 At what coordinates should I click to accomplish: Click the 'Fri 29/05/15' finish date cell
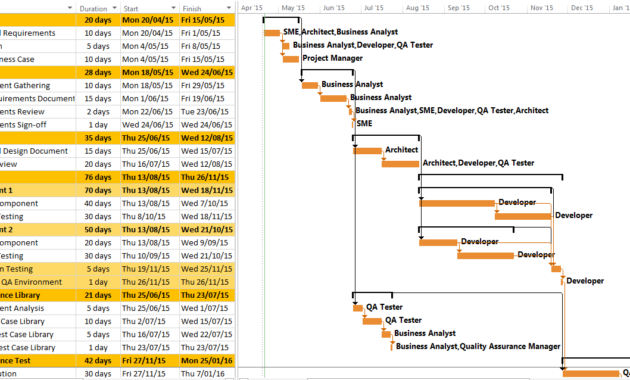pyautogui.click(x=207, y=86)
